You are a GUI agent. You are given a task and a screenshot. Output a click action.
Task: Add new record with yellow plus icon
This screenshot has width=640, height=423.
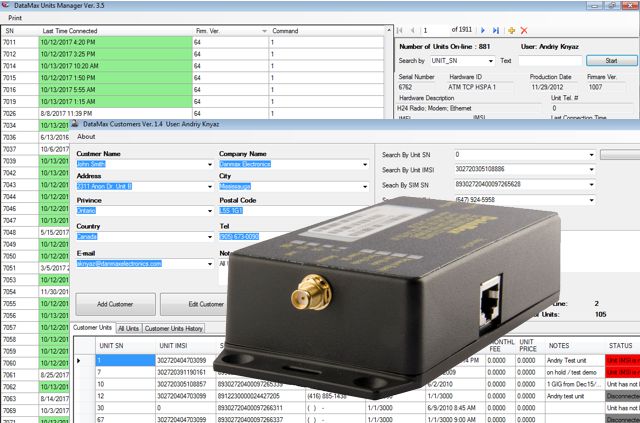[511, 30]
